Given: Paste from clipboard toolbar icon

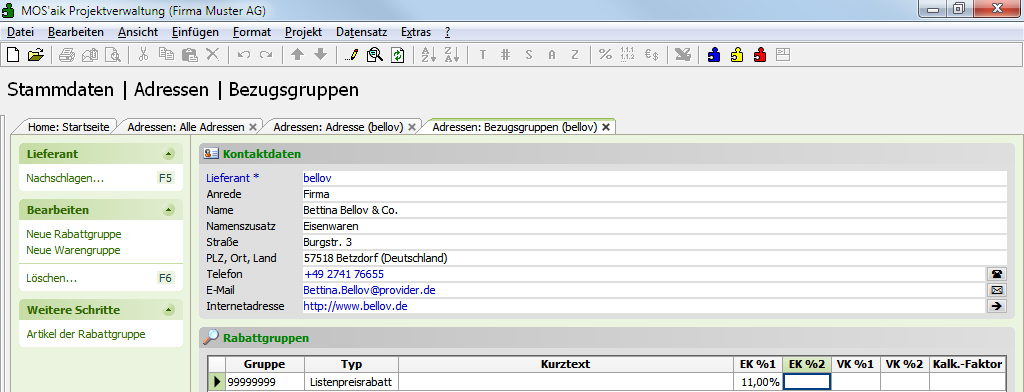Looking at the screenshot, I should point(189,55).
